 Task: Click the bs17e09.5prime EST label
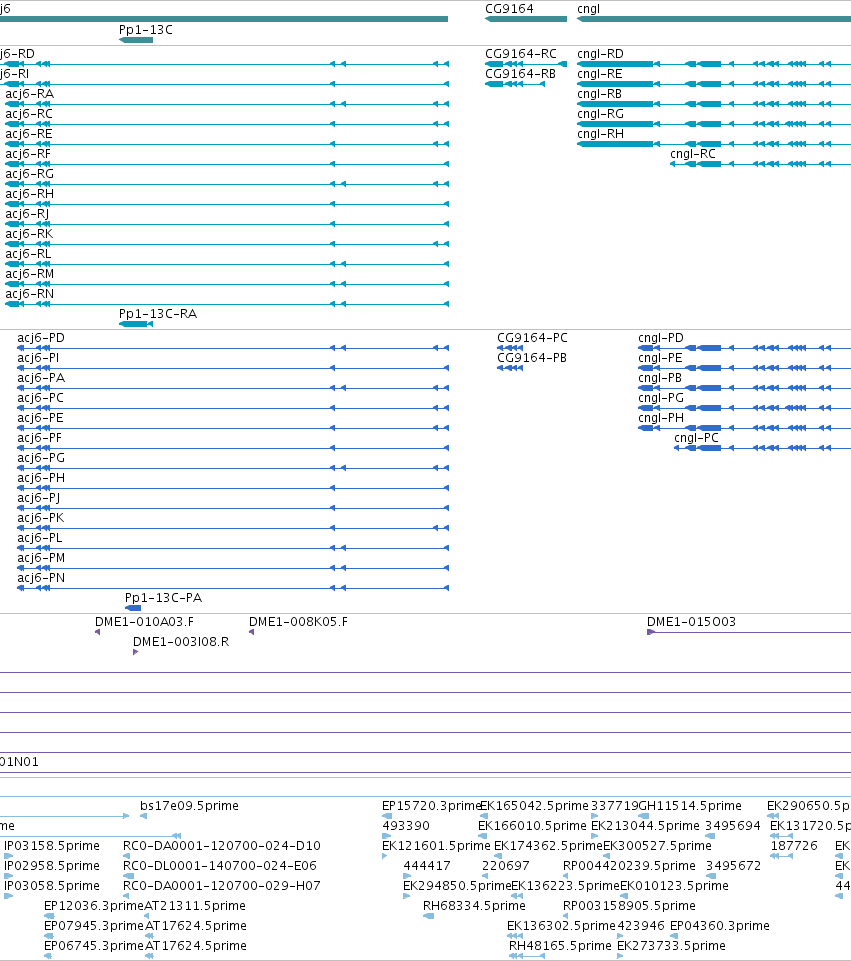(x=189, y=806)
